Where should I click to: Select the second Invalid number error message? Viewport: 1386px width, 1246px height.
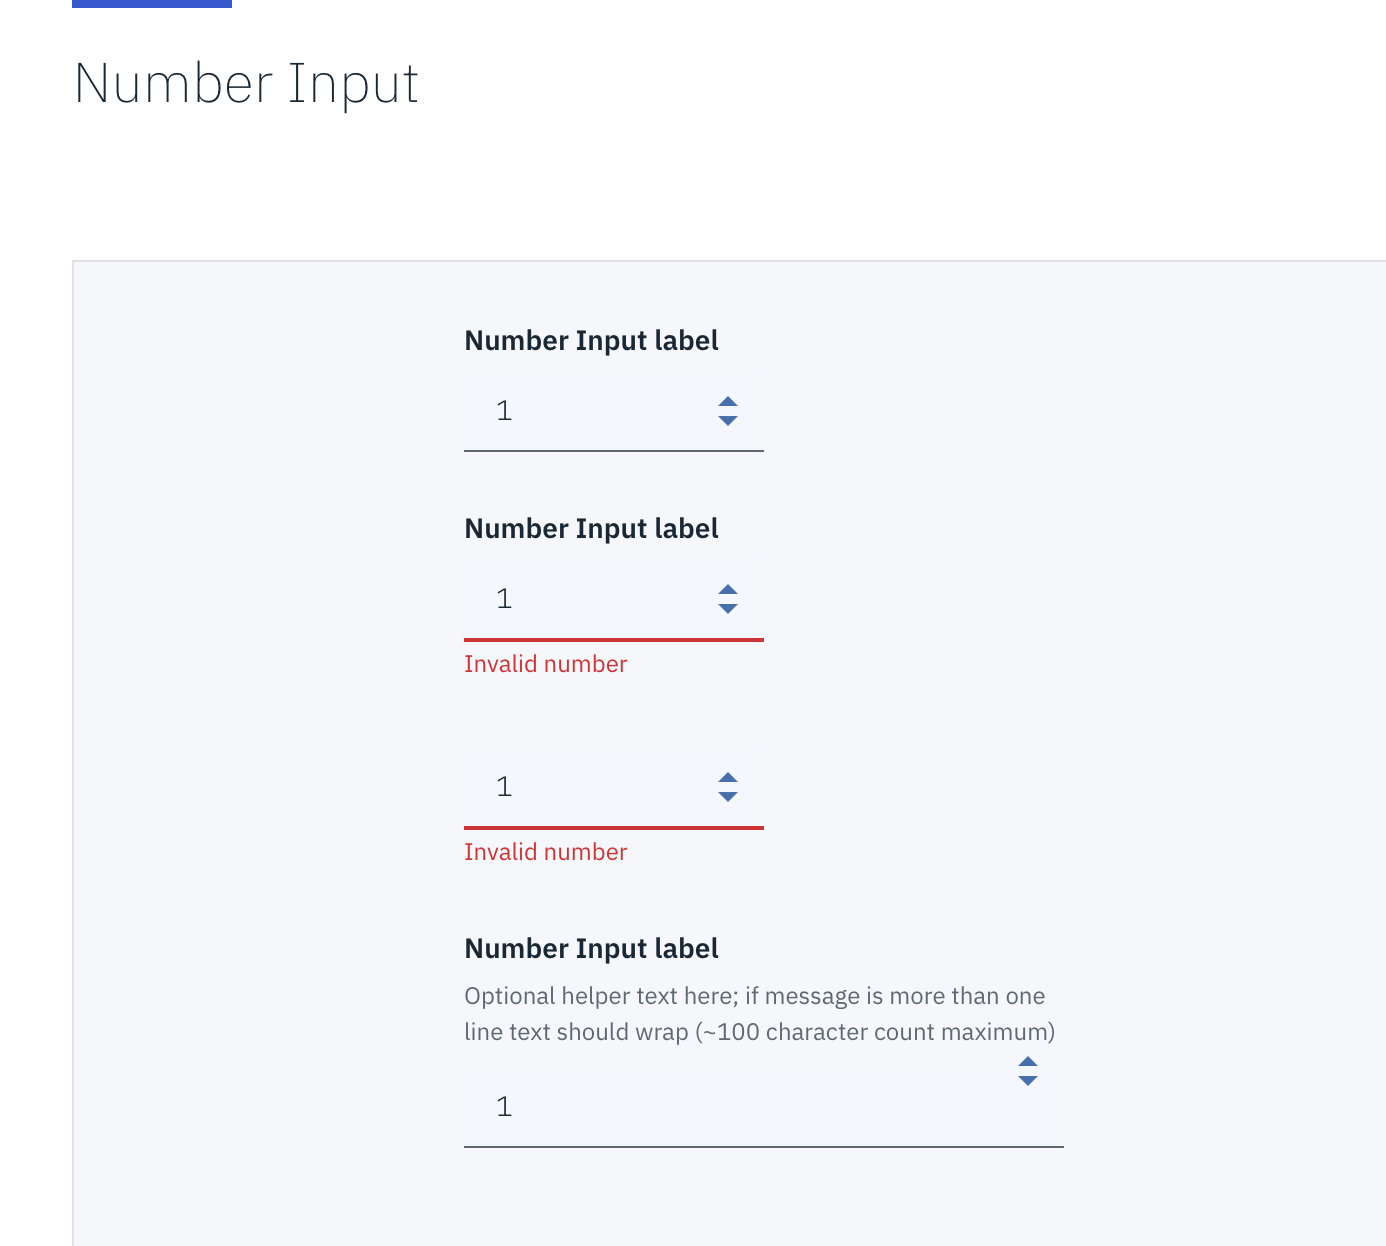pos(545,851)
